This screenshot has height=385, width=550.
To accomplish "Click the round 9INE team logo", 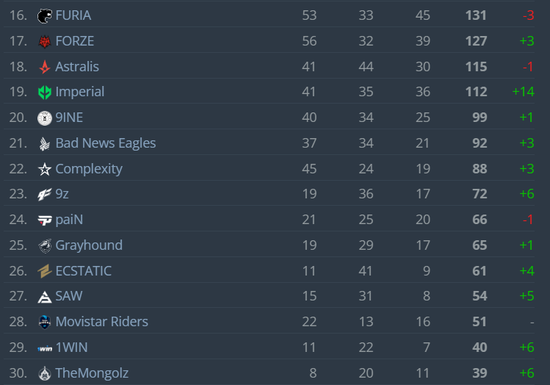I will [x=45, y=118].
